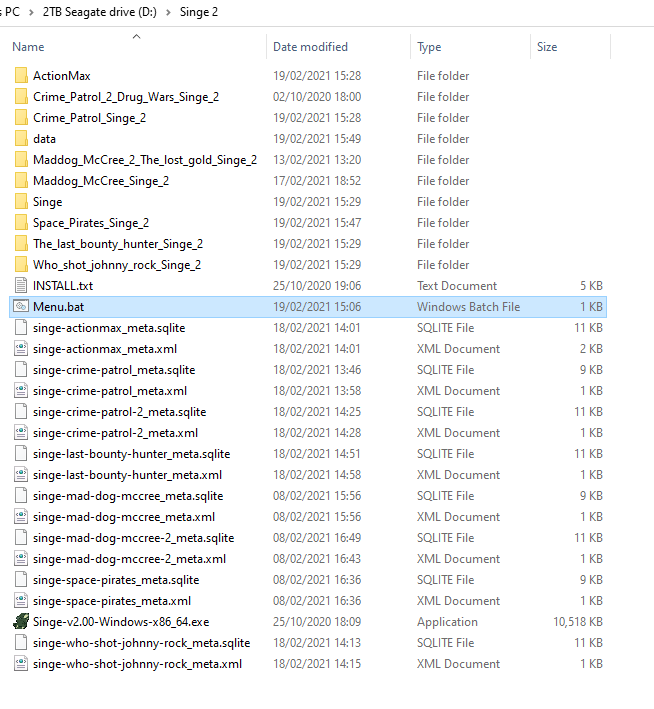Click the 02/10/2020 18:00 date cell
Image resolution: width=654 pixels, height=709 pixels.
(x=317, y=97)
